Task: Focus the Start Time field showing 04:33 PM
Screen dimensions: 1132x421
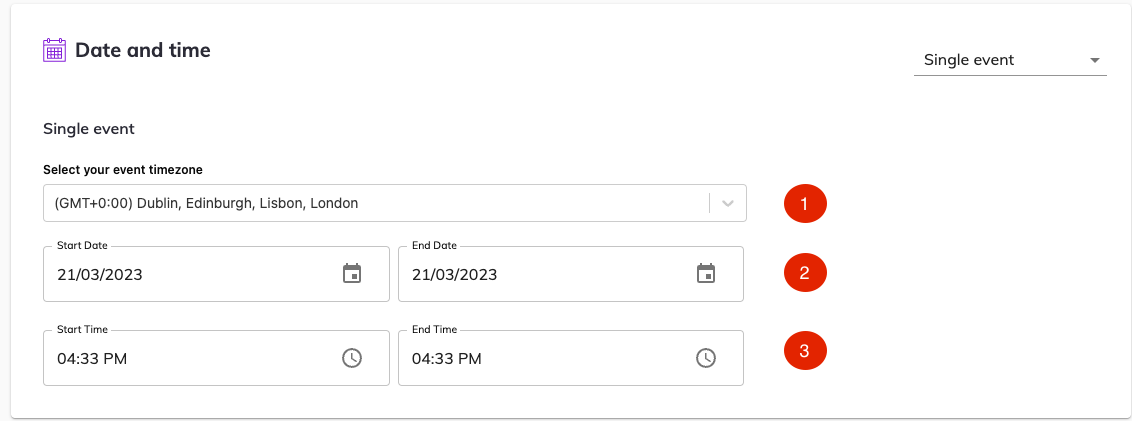Action: (217, 357)
